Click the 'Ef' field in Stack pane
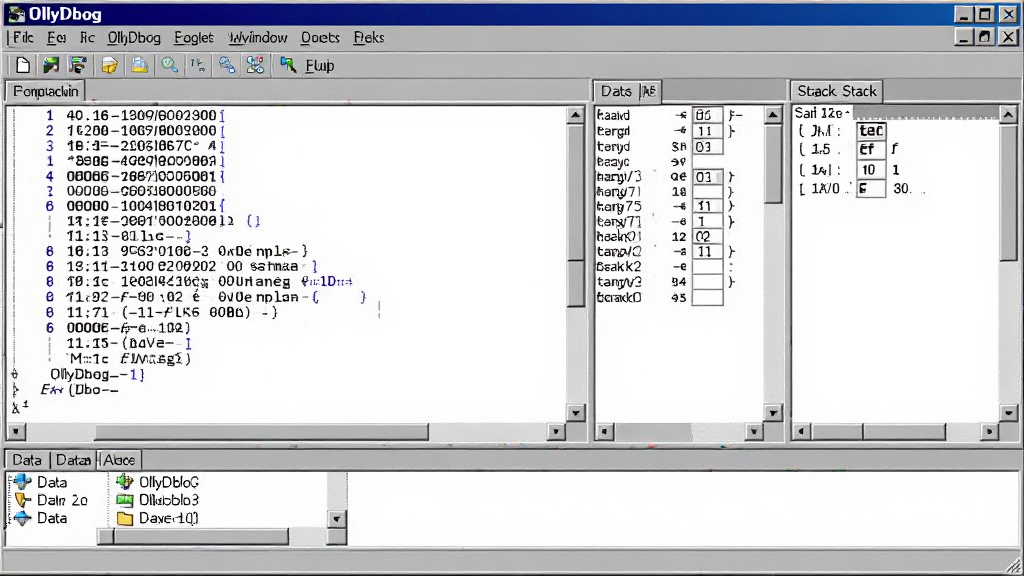 pyautogui.click(x=871, y=150)
